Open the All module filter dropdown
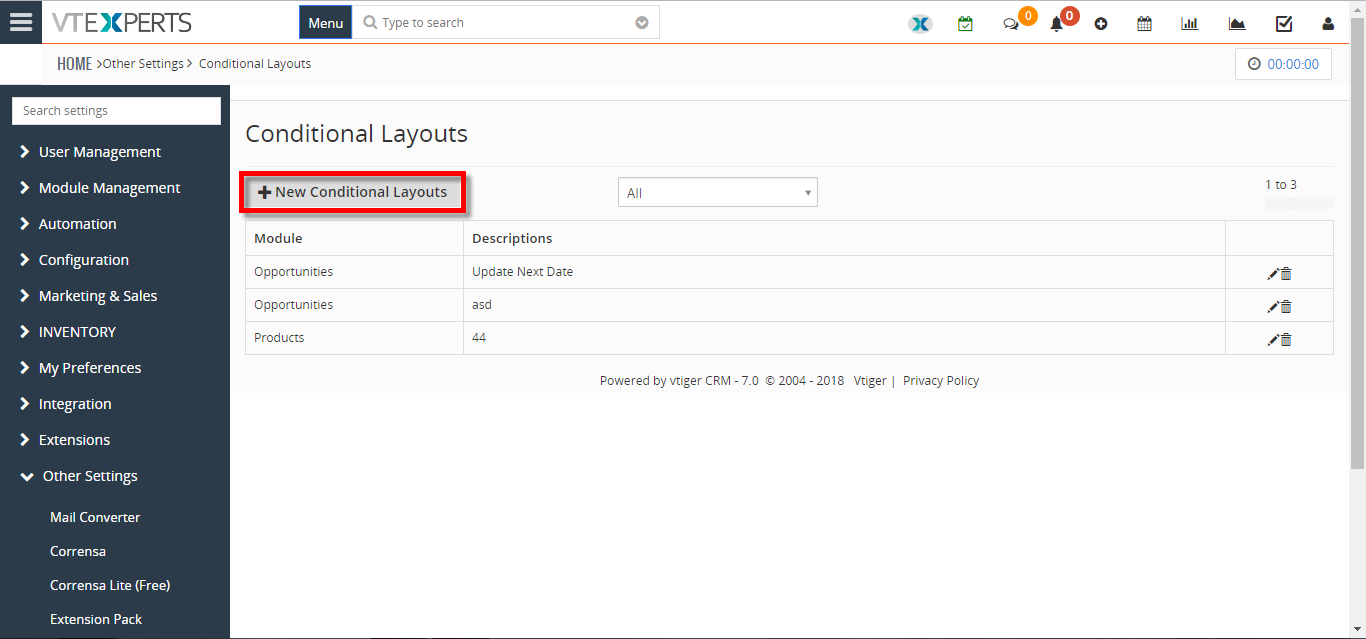The height and width of the screenshot is (639, 1366). pyautogui.click(x=718, y=193)
